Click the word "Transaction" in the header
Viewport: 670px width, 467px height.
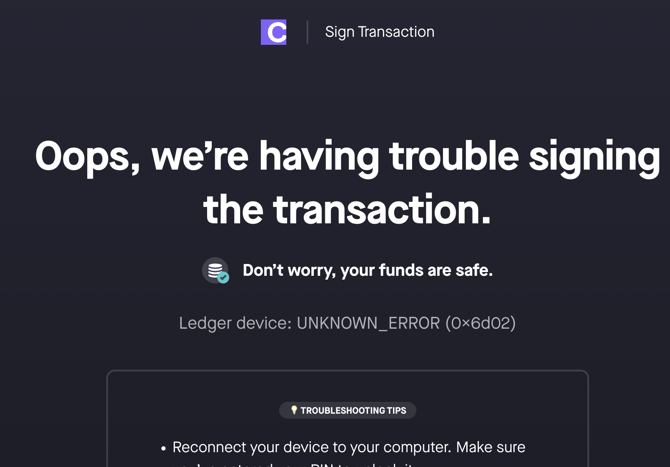(397, 32)
